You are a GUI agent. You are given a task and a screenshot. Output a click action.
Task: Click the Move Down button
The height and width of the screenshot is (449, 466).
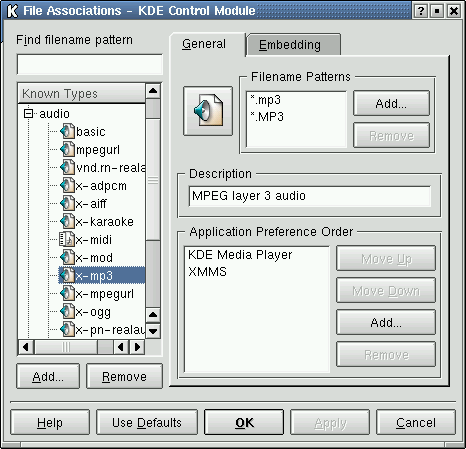[x=386, y=291]
